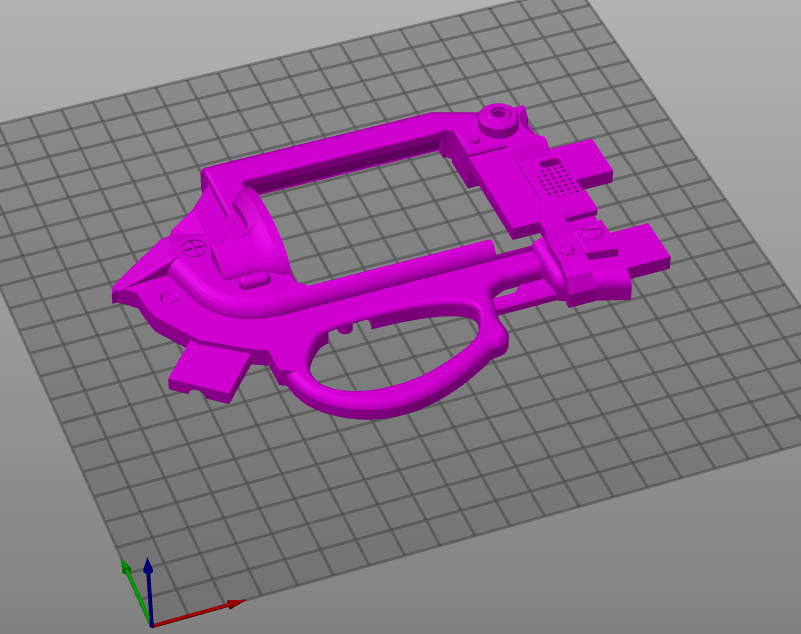Click the XYZ axis gizmo in the corner

[181, 593]
